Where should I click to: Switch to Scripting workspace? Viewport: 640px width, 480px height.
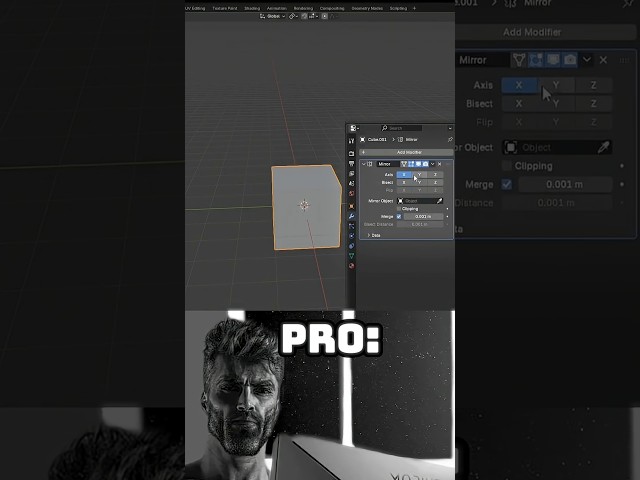[398, 8]
